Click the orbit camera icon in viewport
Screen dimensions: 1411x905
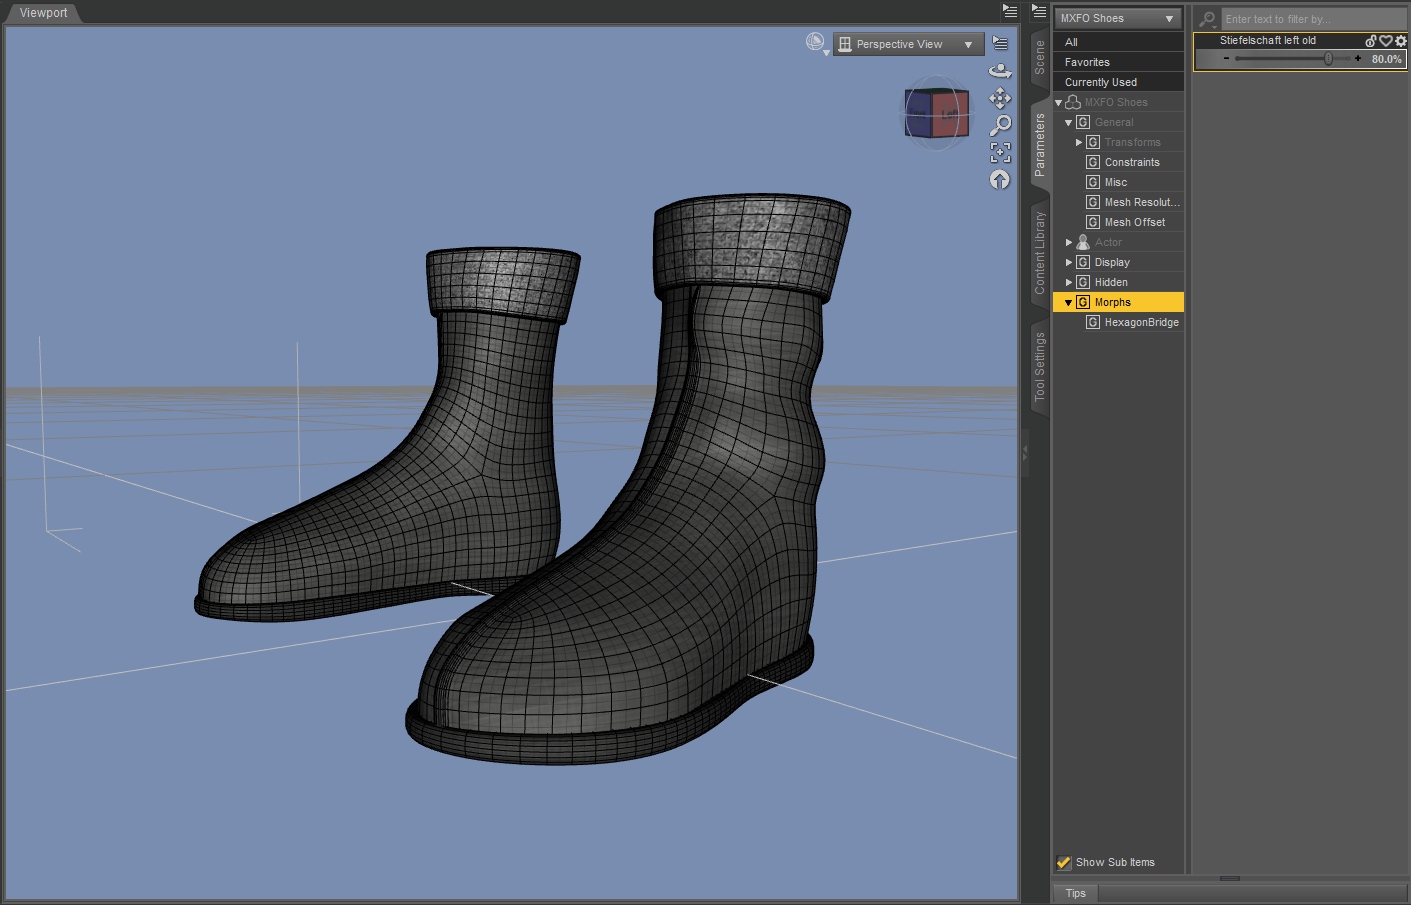[x=1000, y=70]
